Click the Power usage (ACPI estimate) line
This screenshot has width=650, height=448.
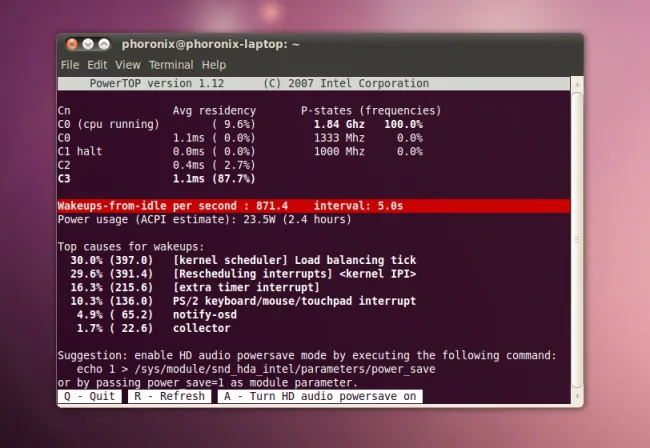coord(204,219)
